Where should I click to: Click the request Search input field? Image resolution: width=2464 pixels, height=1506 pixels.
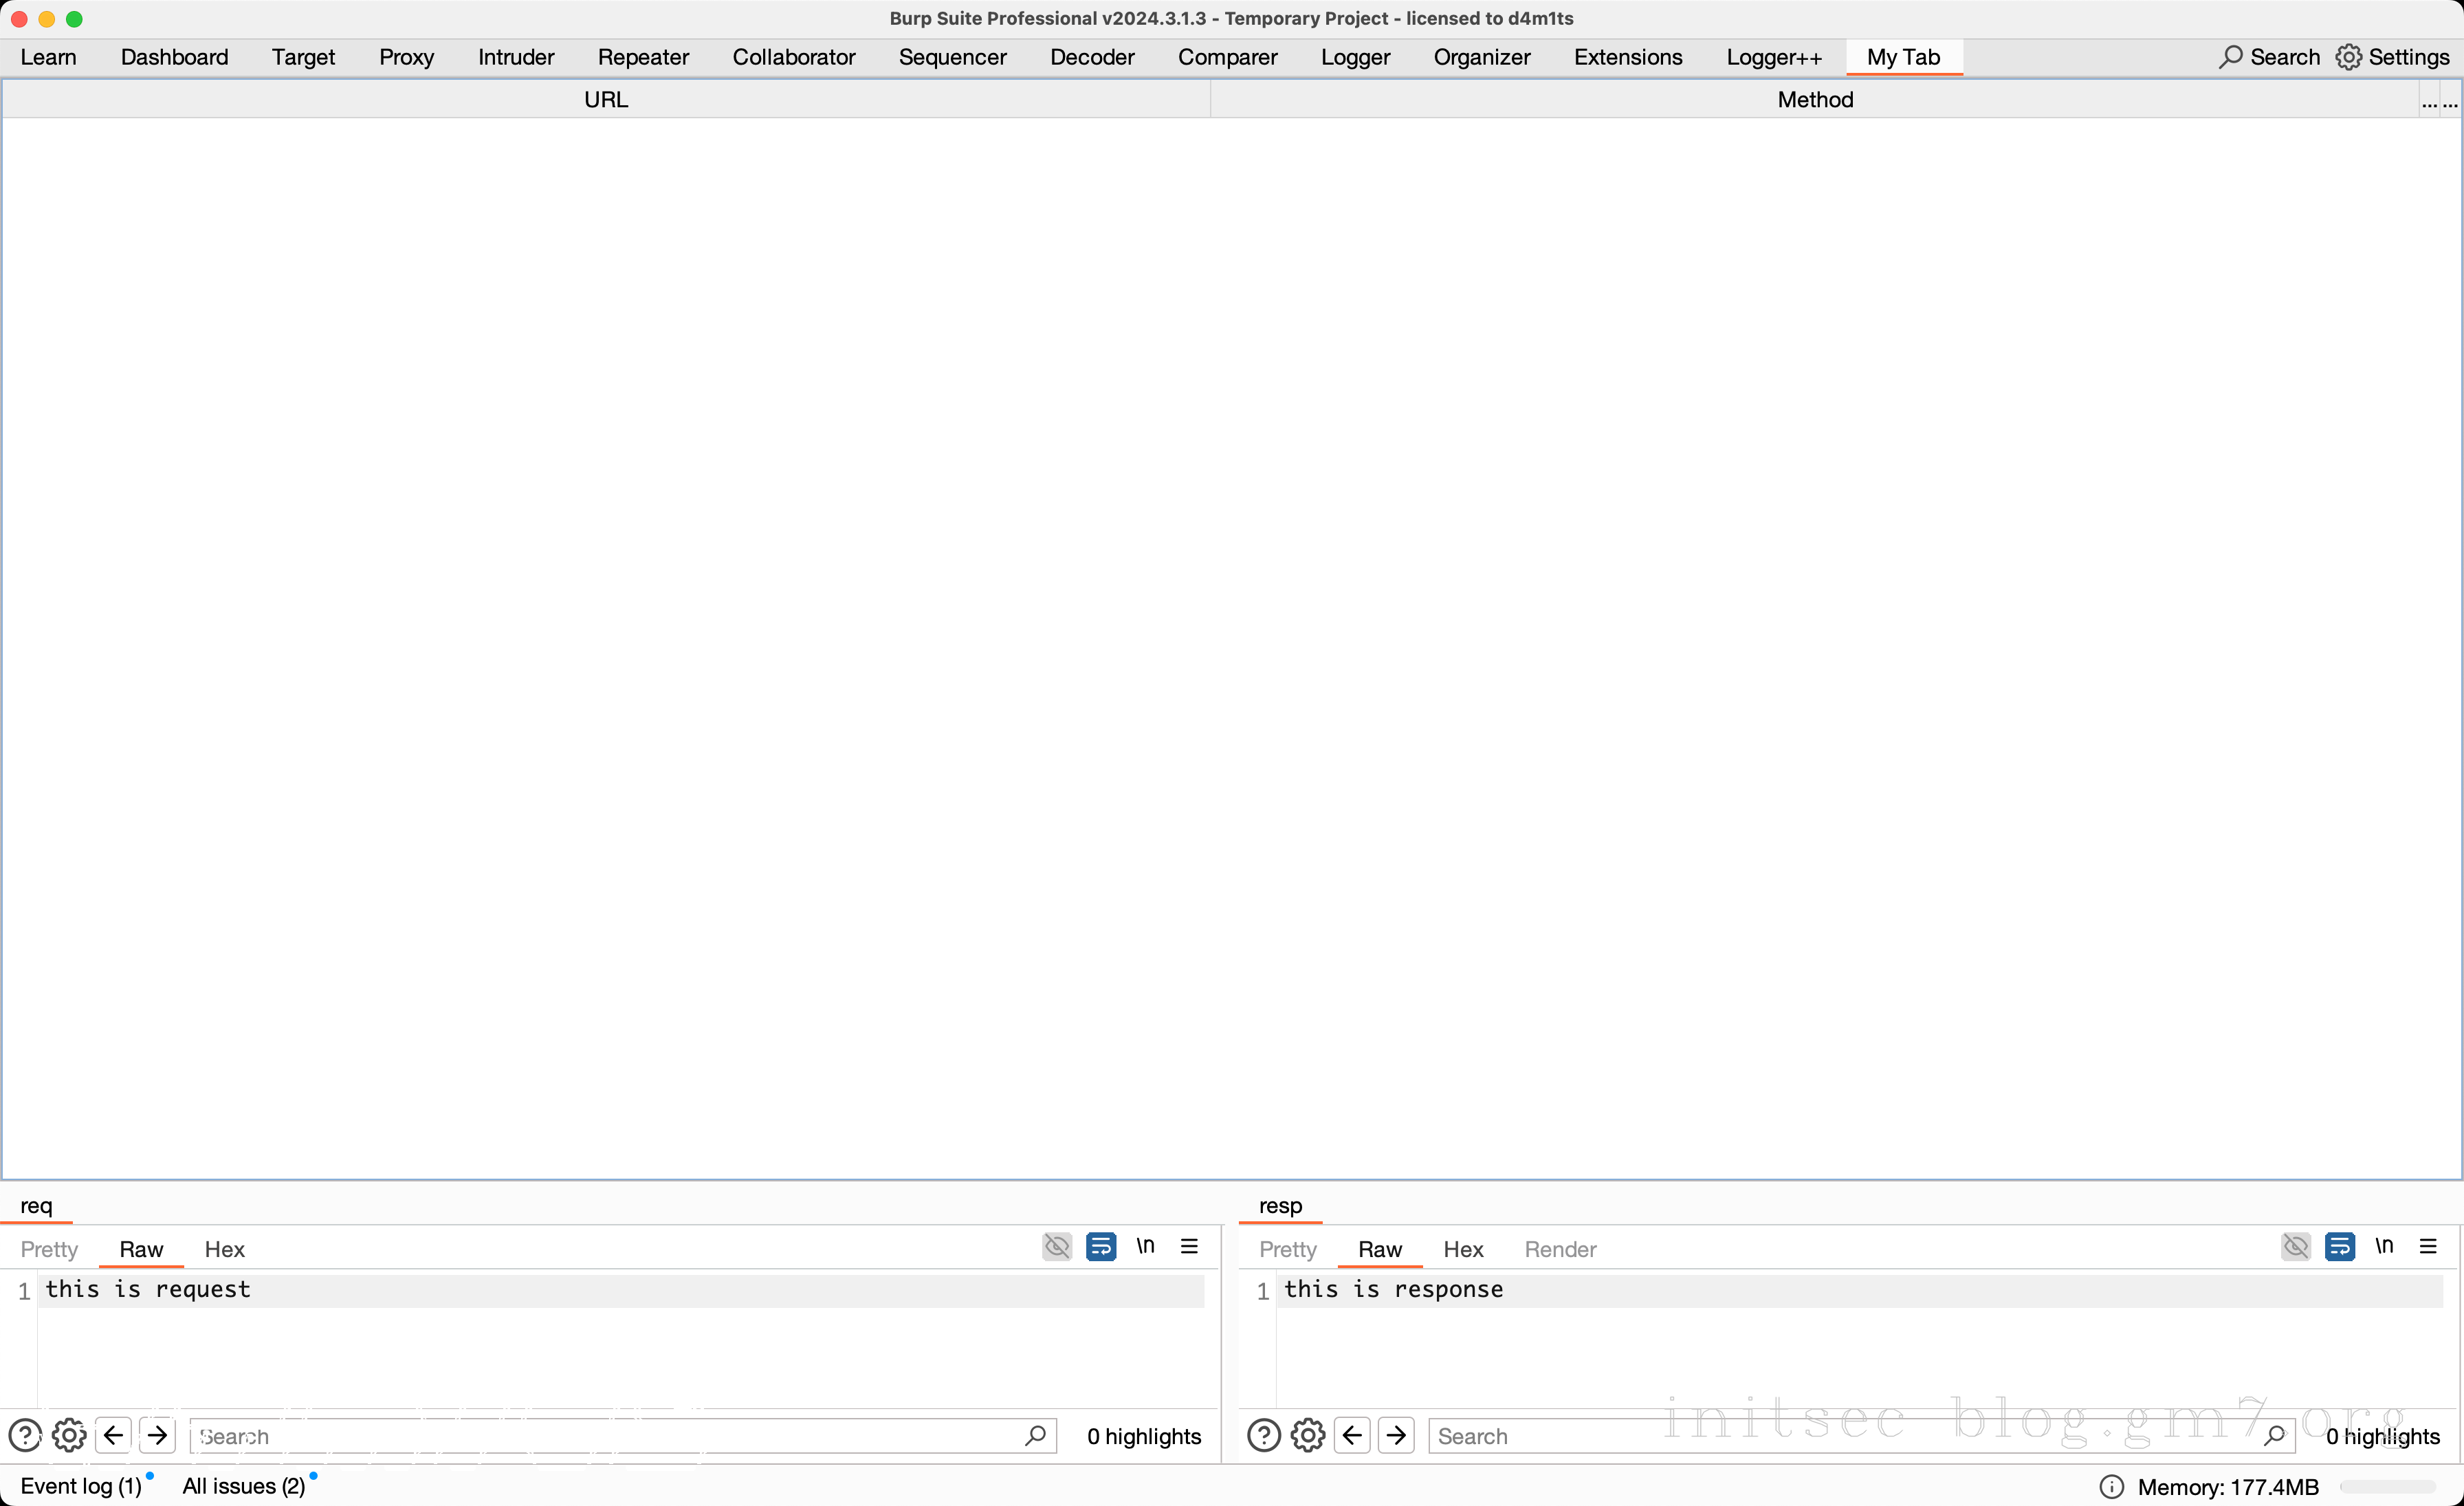[x=600, y=1436]
